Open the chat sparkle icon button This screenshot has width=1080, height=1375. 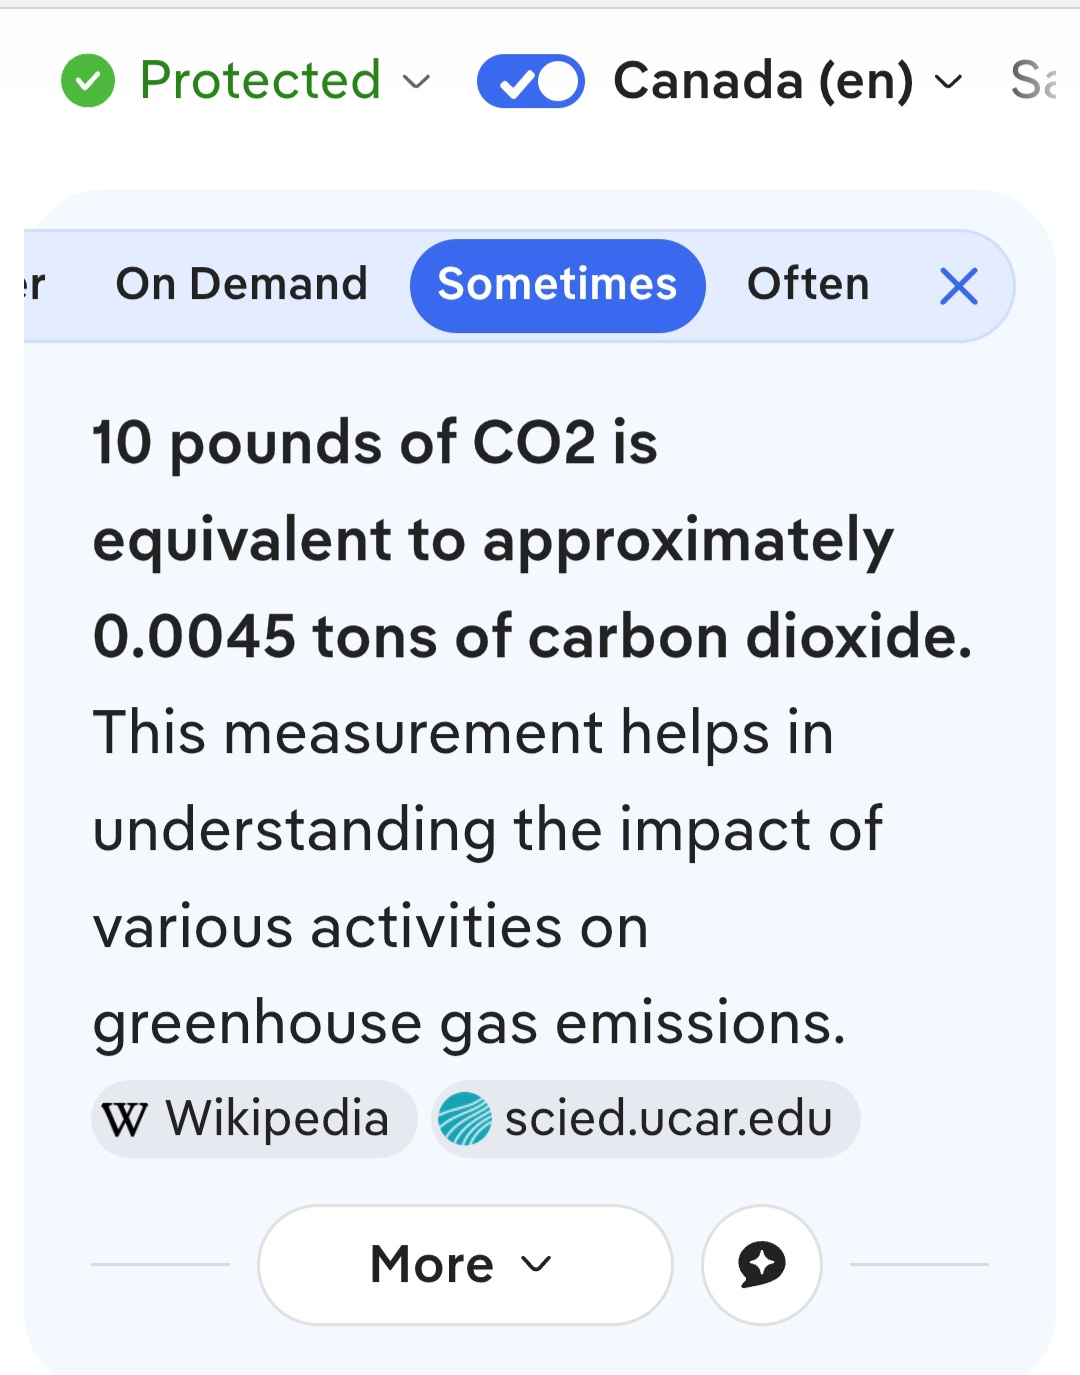762,1265
